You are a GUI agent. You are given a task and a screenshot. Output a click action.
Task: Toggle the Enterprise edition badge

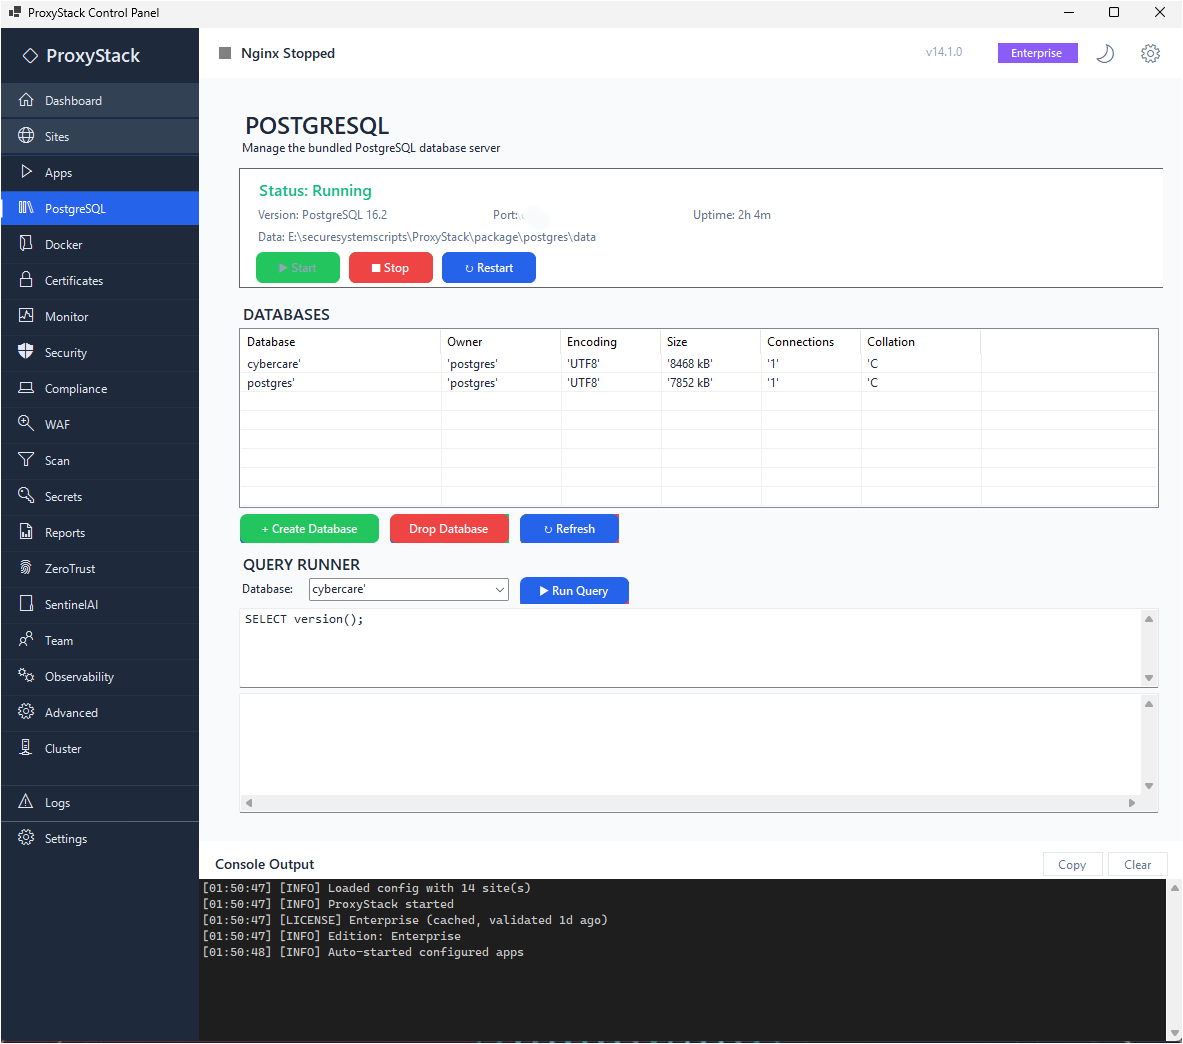pyautogui.click(x=1037, y=53)
